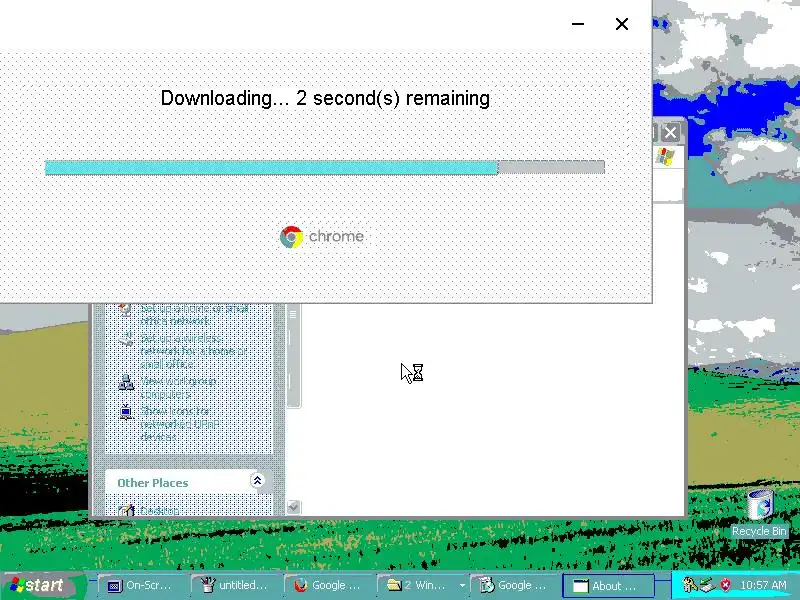Click 'Downloading... 2 second(s) remaining' status text

point(325,98)
